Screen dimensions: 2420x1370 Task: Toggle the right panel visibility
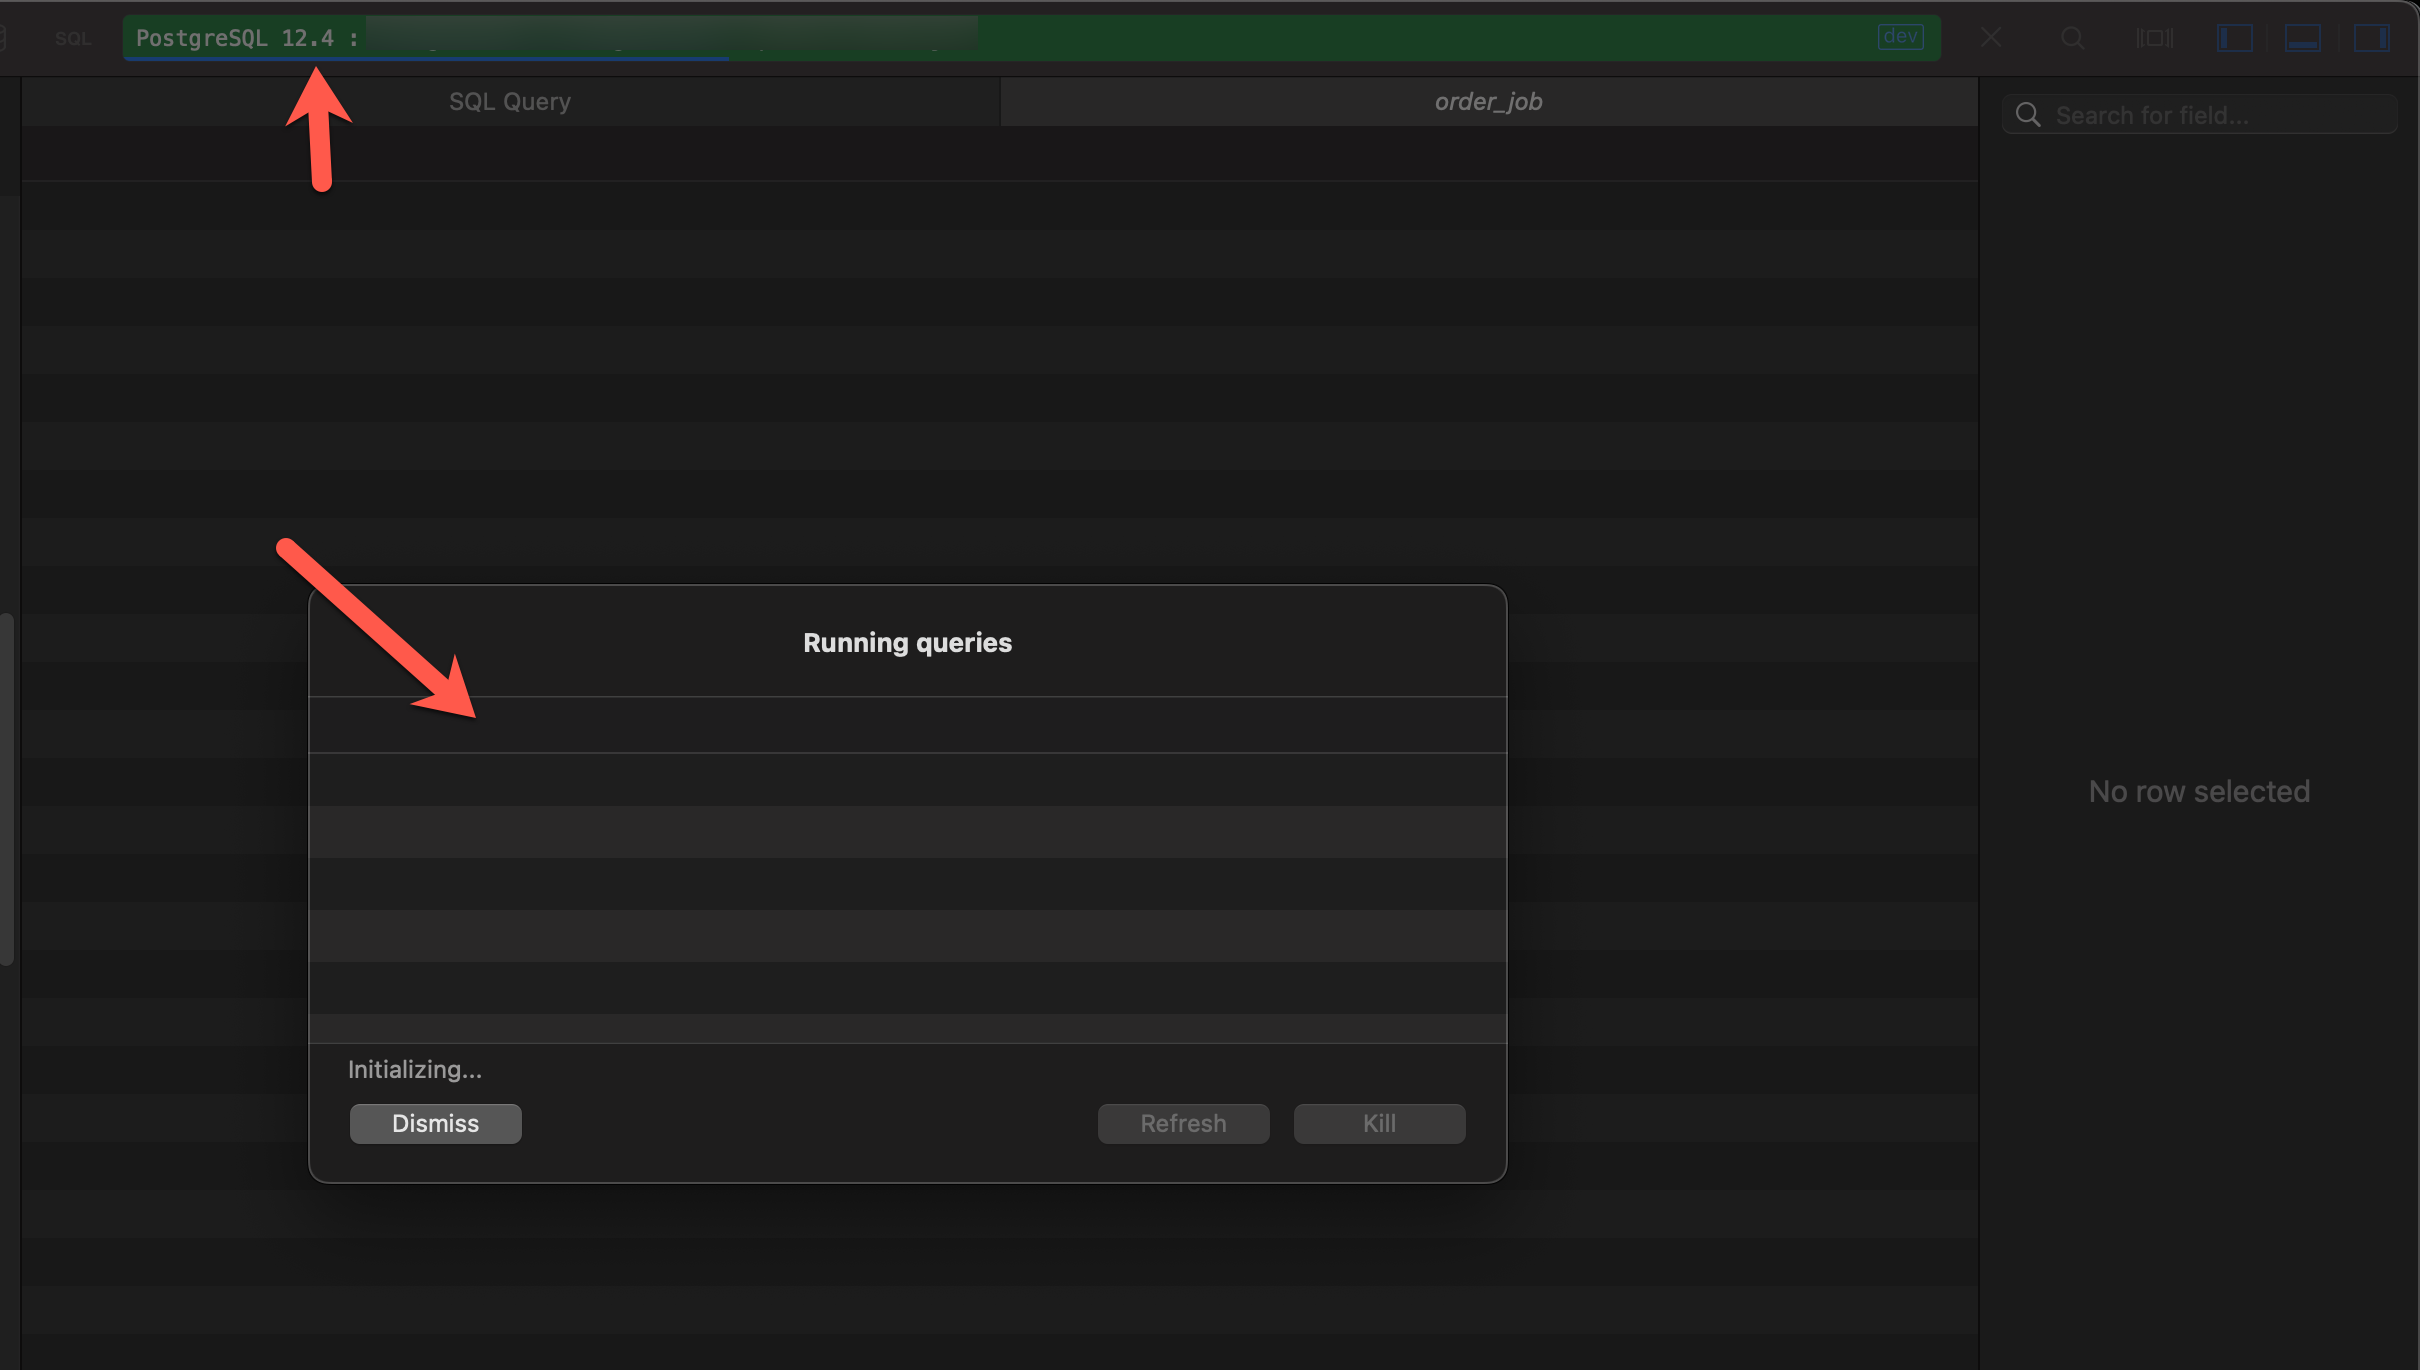point(2371,38)
